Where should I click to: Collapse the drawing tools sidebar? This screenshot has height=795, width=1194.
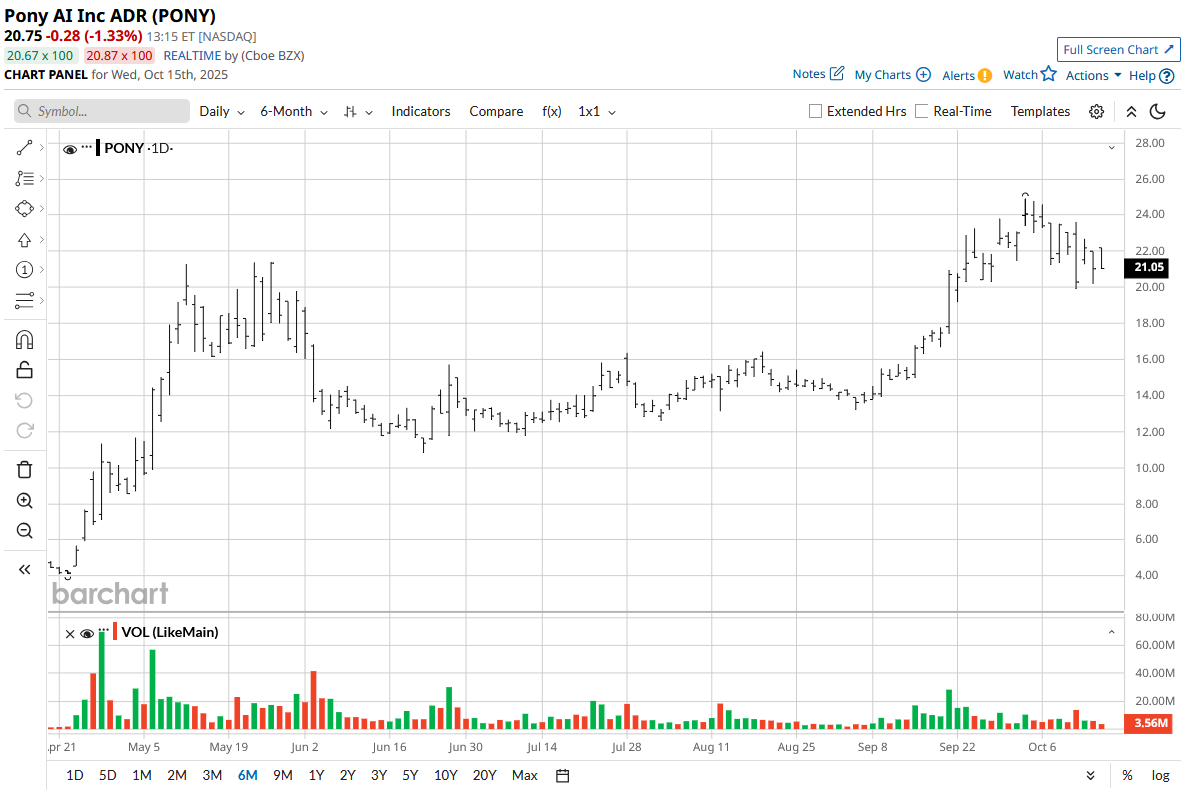pos(24,570)
